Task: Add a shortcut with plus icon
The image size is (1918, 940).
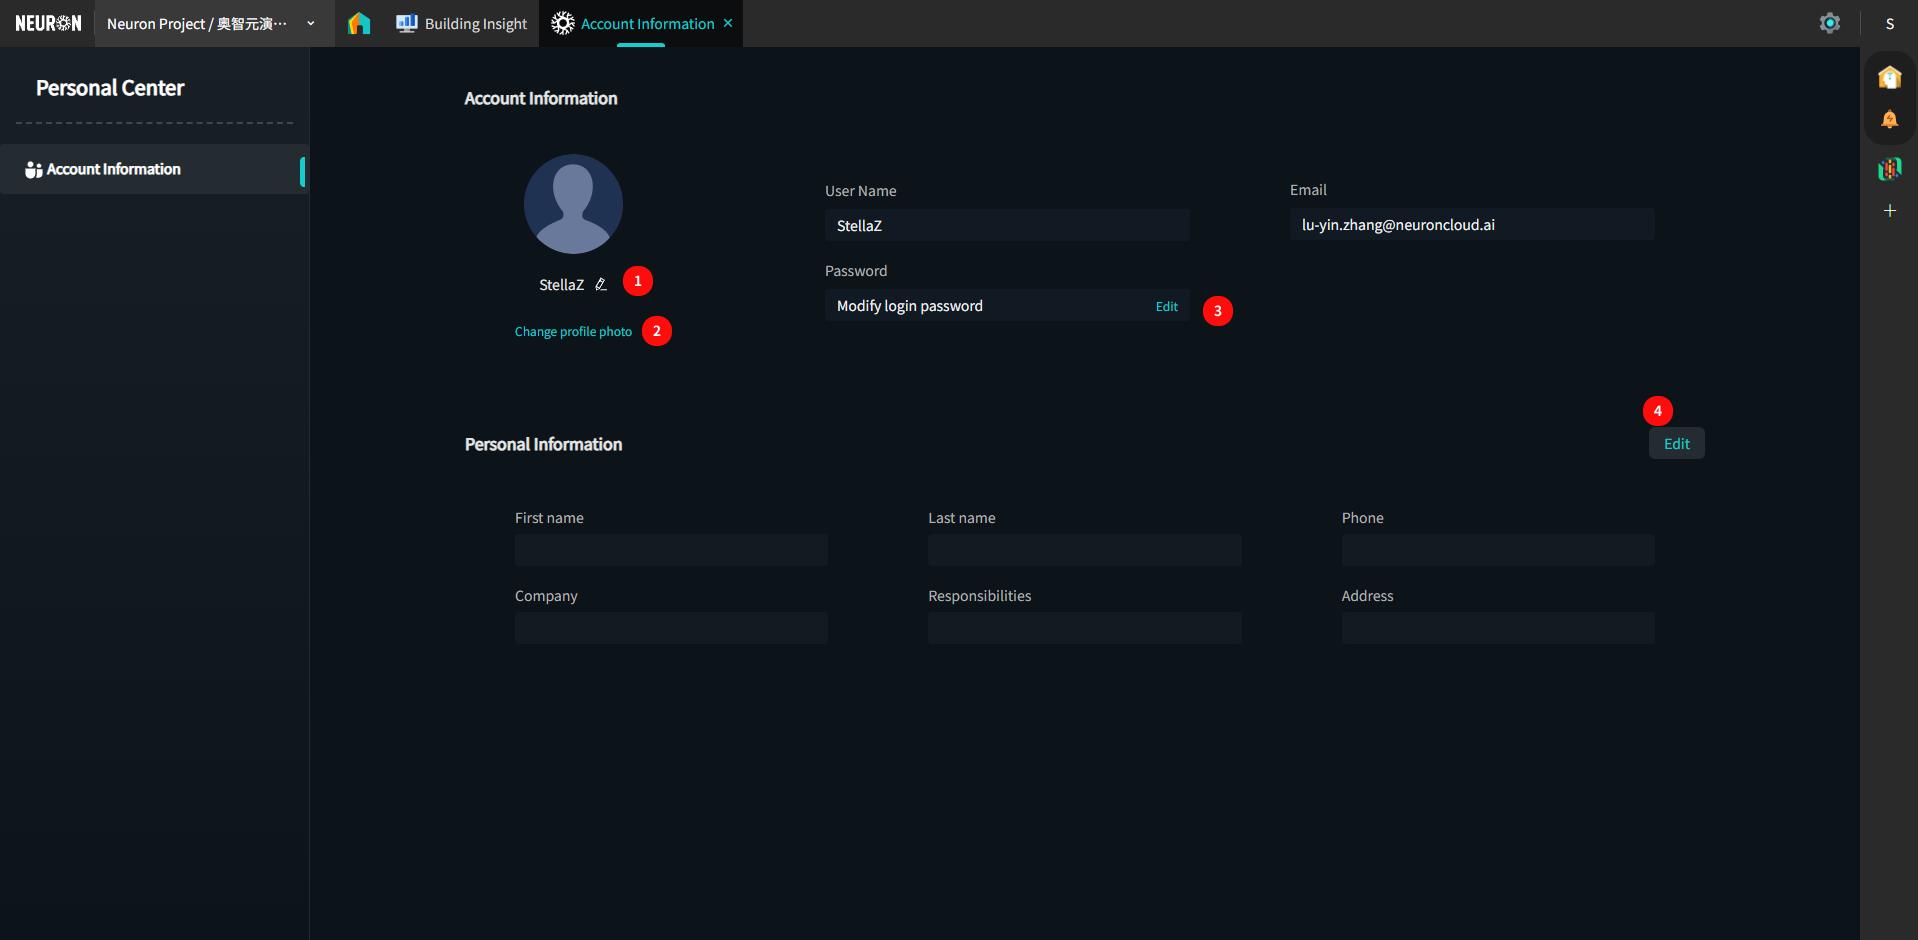Action: point(1890,210)
